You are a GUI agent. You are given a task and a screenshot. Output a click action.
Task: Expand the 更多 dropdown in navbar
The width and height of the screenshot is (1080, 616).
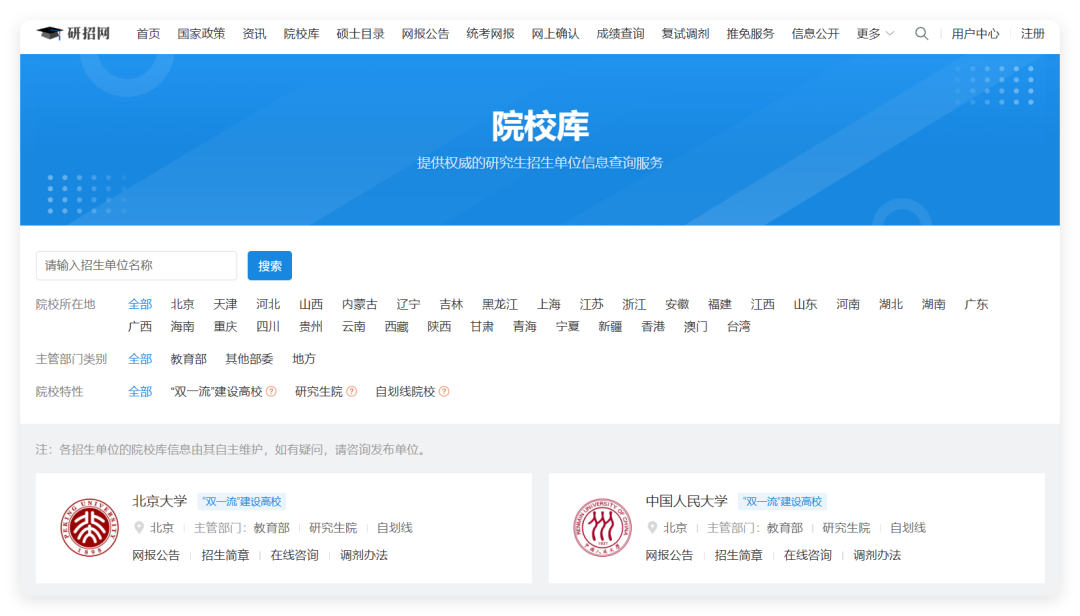click(x=875, y=33)
